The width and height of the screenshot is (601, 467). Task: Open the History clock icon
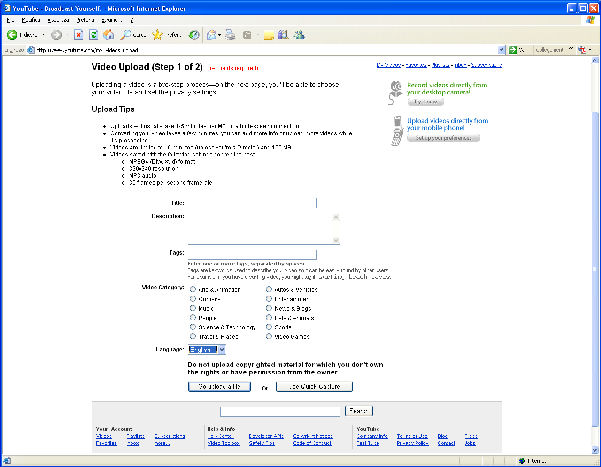[x=195, y=35]
